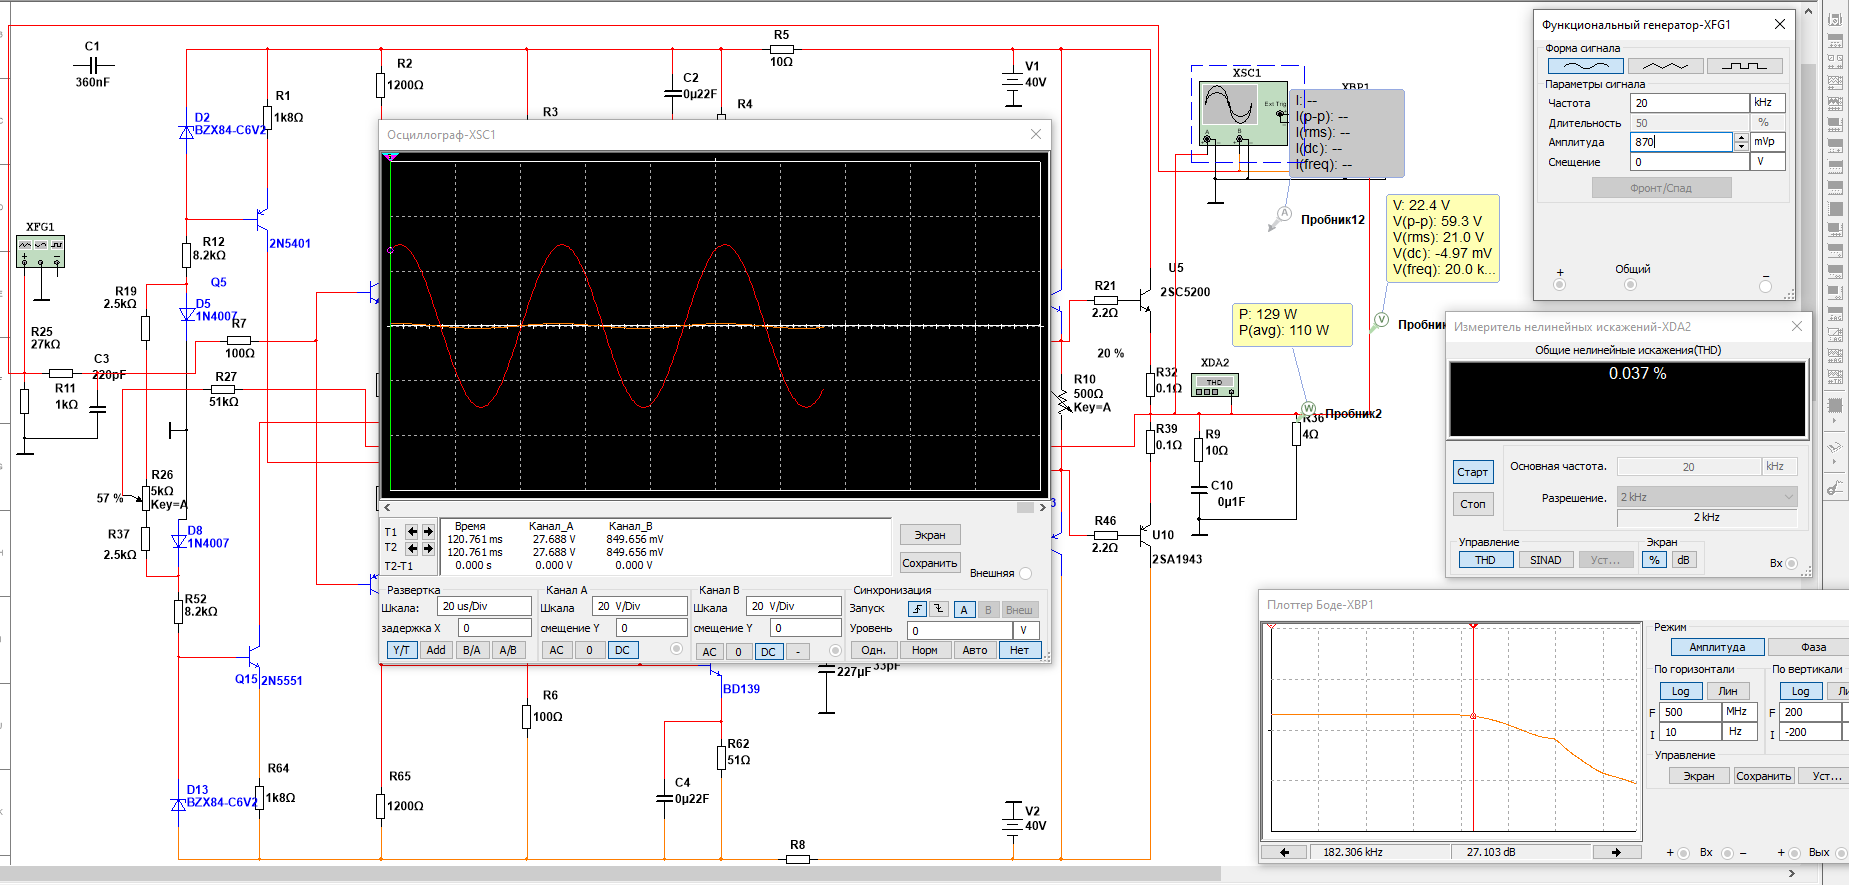Screen dimensions: 1849x885
Task: Toggle distortion analyzer Вх terminal
Action: (1791, 563)
